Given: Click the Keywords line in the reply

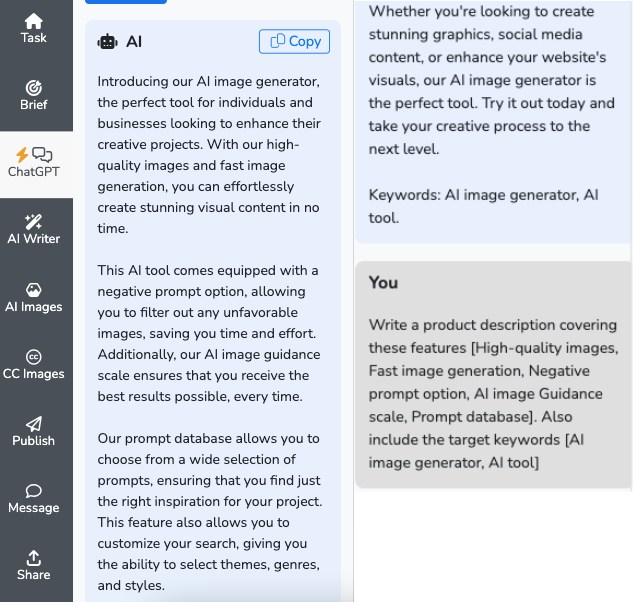Looking at the screenshot, I should coord(483,206).
